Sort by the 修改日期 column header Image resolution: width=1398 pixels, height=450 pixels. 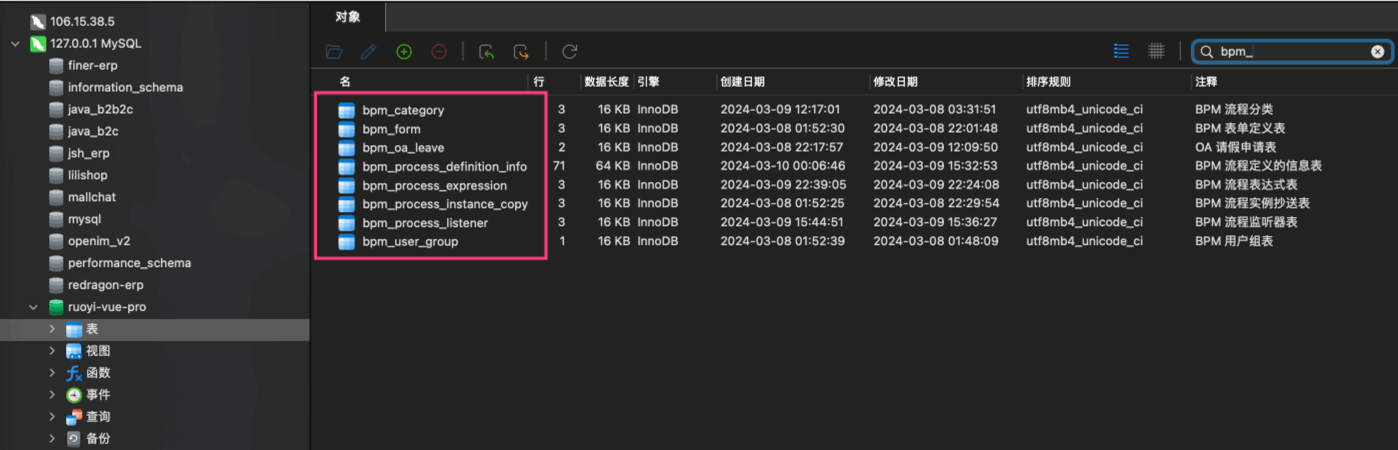point(895,82)
